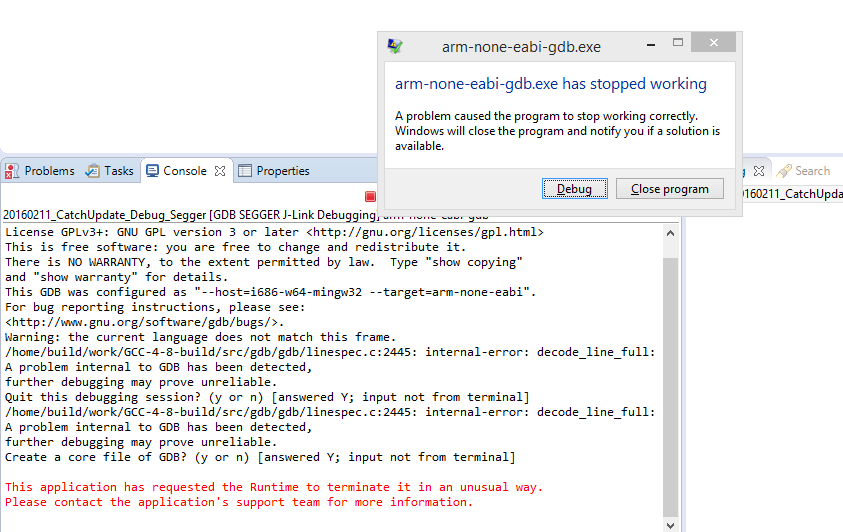Viewport: 843px width, 532px height.
Task: Close the Console view with its X icon
Action: [220, 171]
